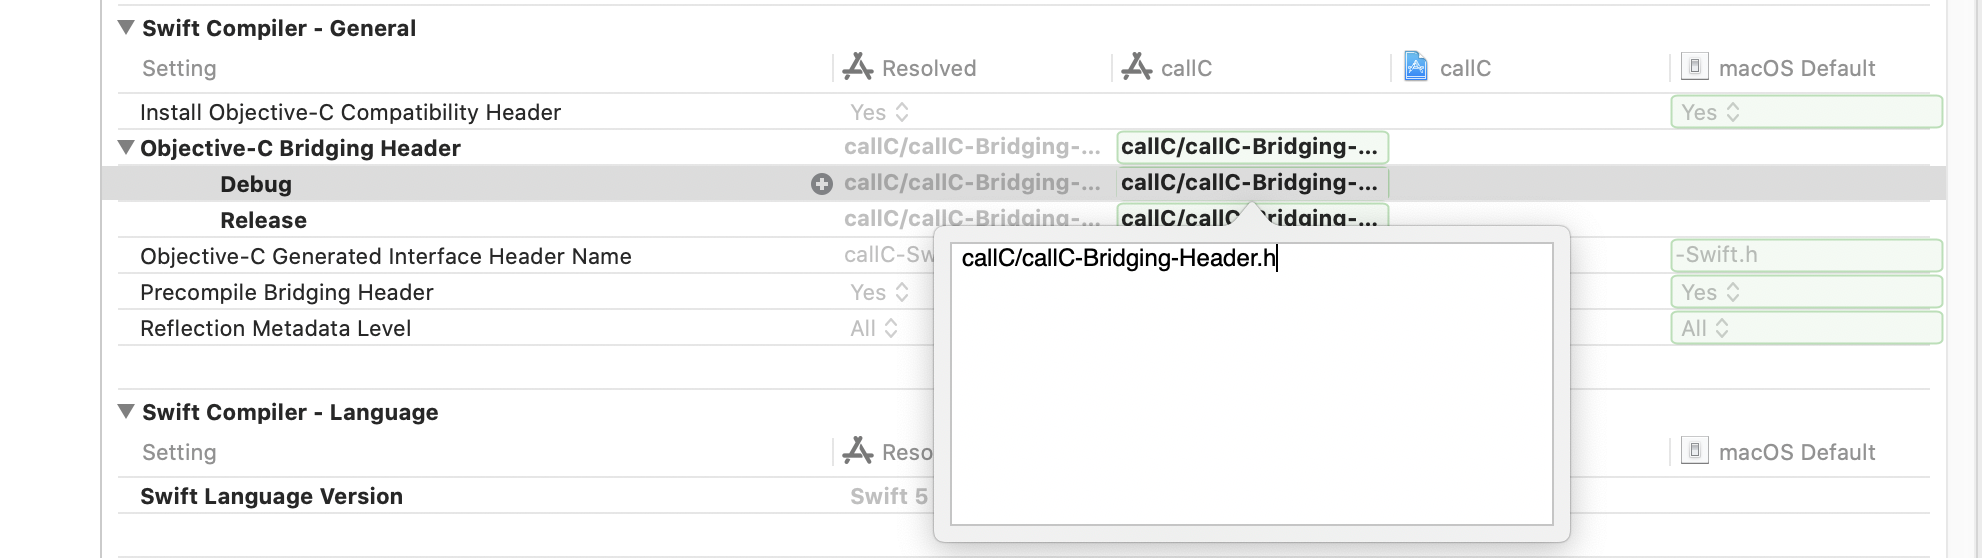Click the Resolved column Xcode icon
This screenshot has height=558, width=1982.
coord(858,67)
